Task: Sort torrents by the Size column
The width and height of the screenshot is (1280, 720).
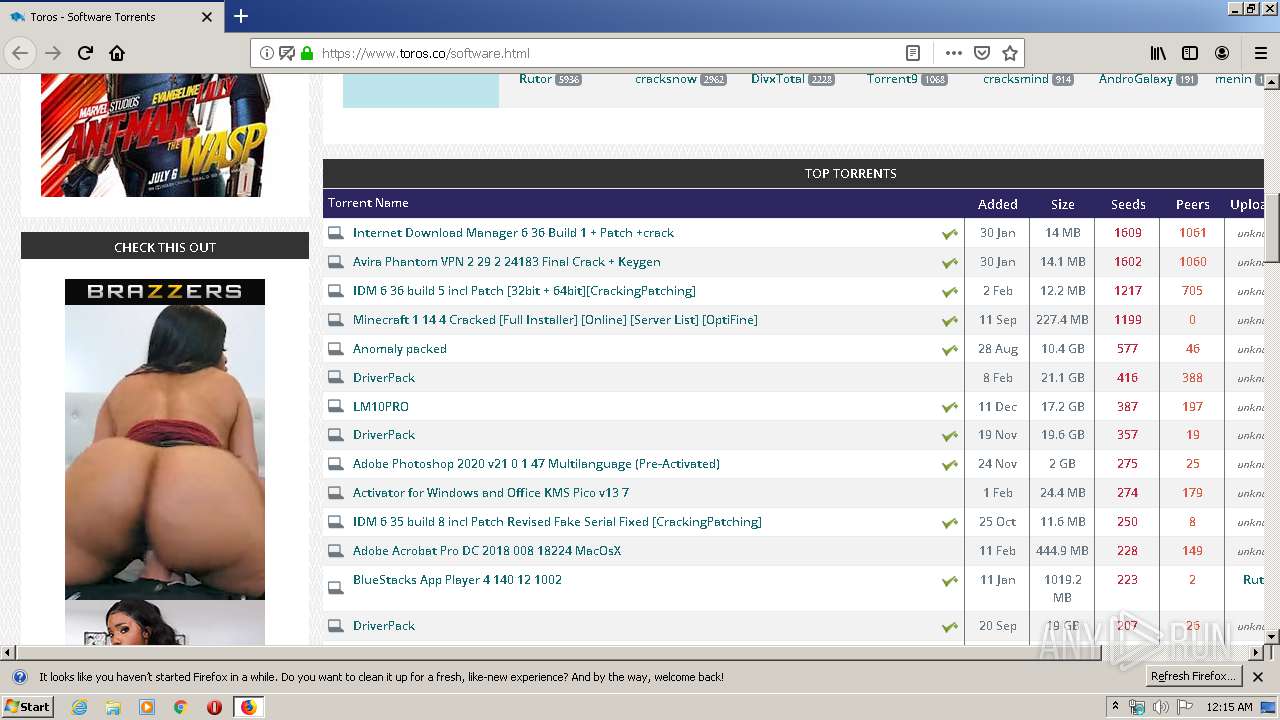Action: [1062, 204]
